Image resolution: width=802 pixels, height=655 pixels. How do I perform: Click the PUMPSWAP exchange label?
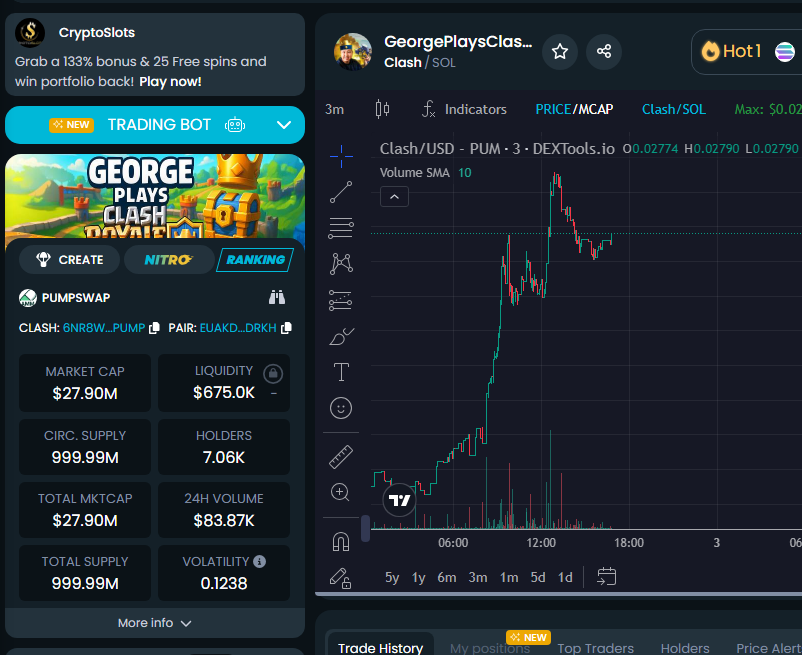coord(76,298)
